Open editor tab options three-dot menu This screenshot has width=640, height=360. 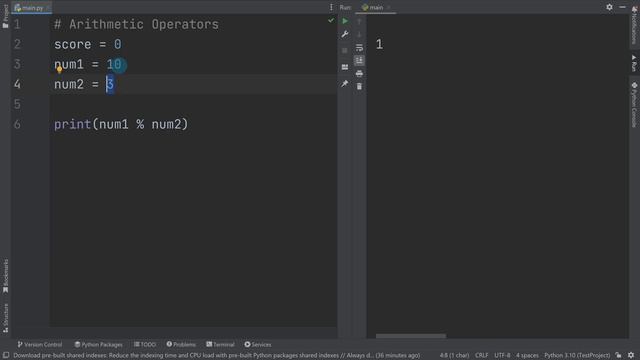coord(331,7)
